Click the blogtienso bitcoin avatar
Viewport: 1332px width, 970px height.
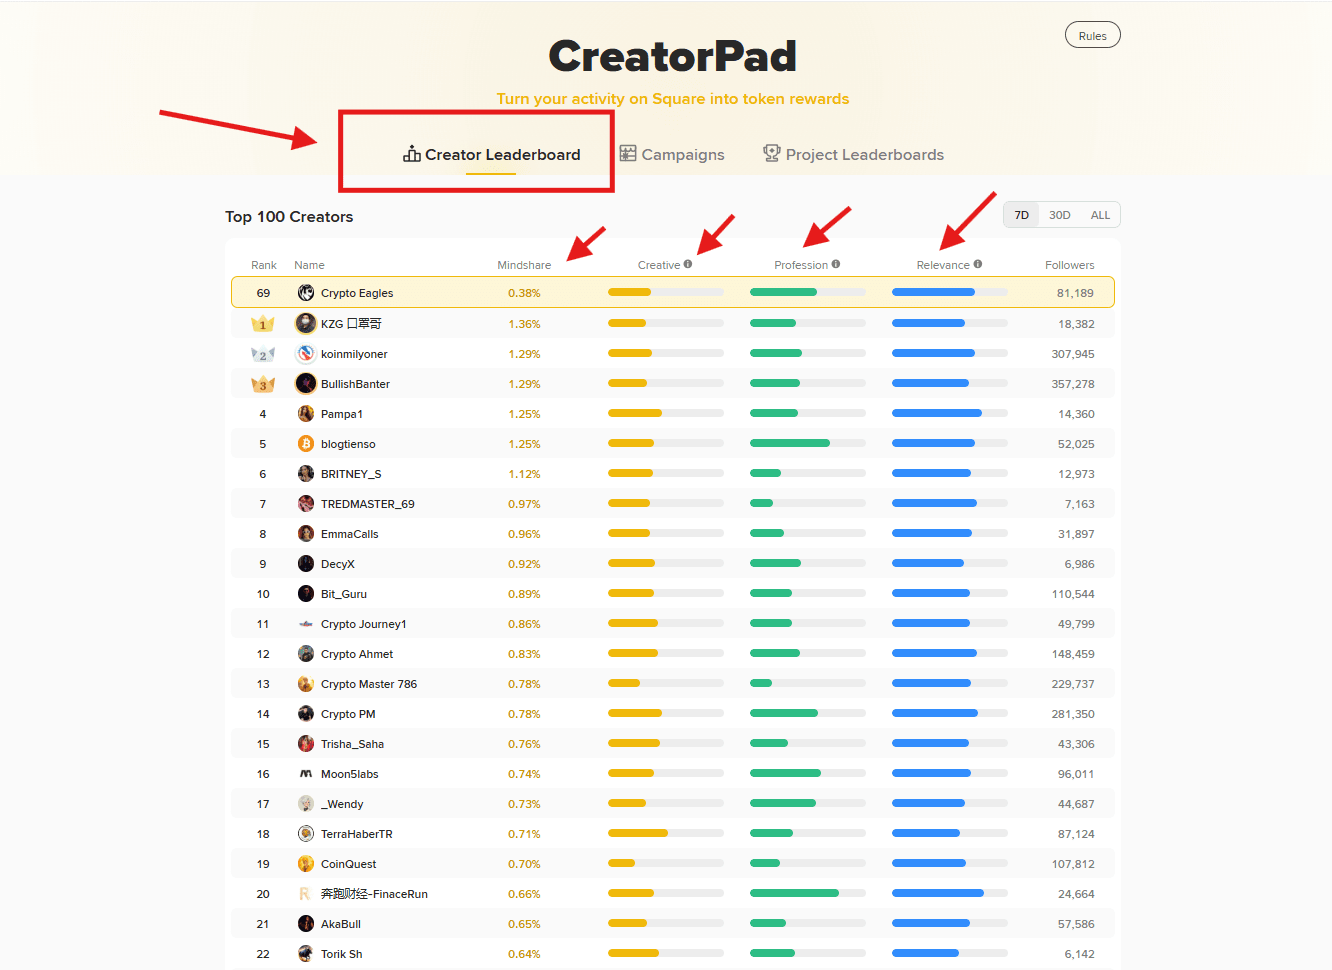[x=306, y=444]
